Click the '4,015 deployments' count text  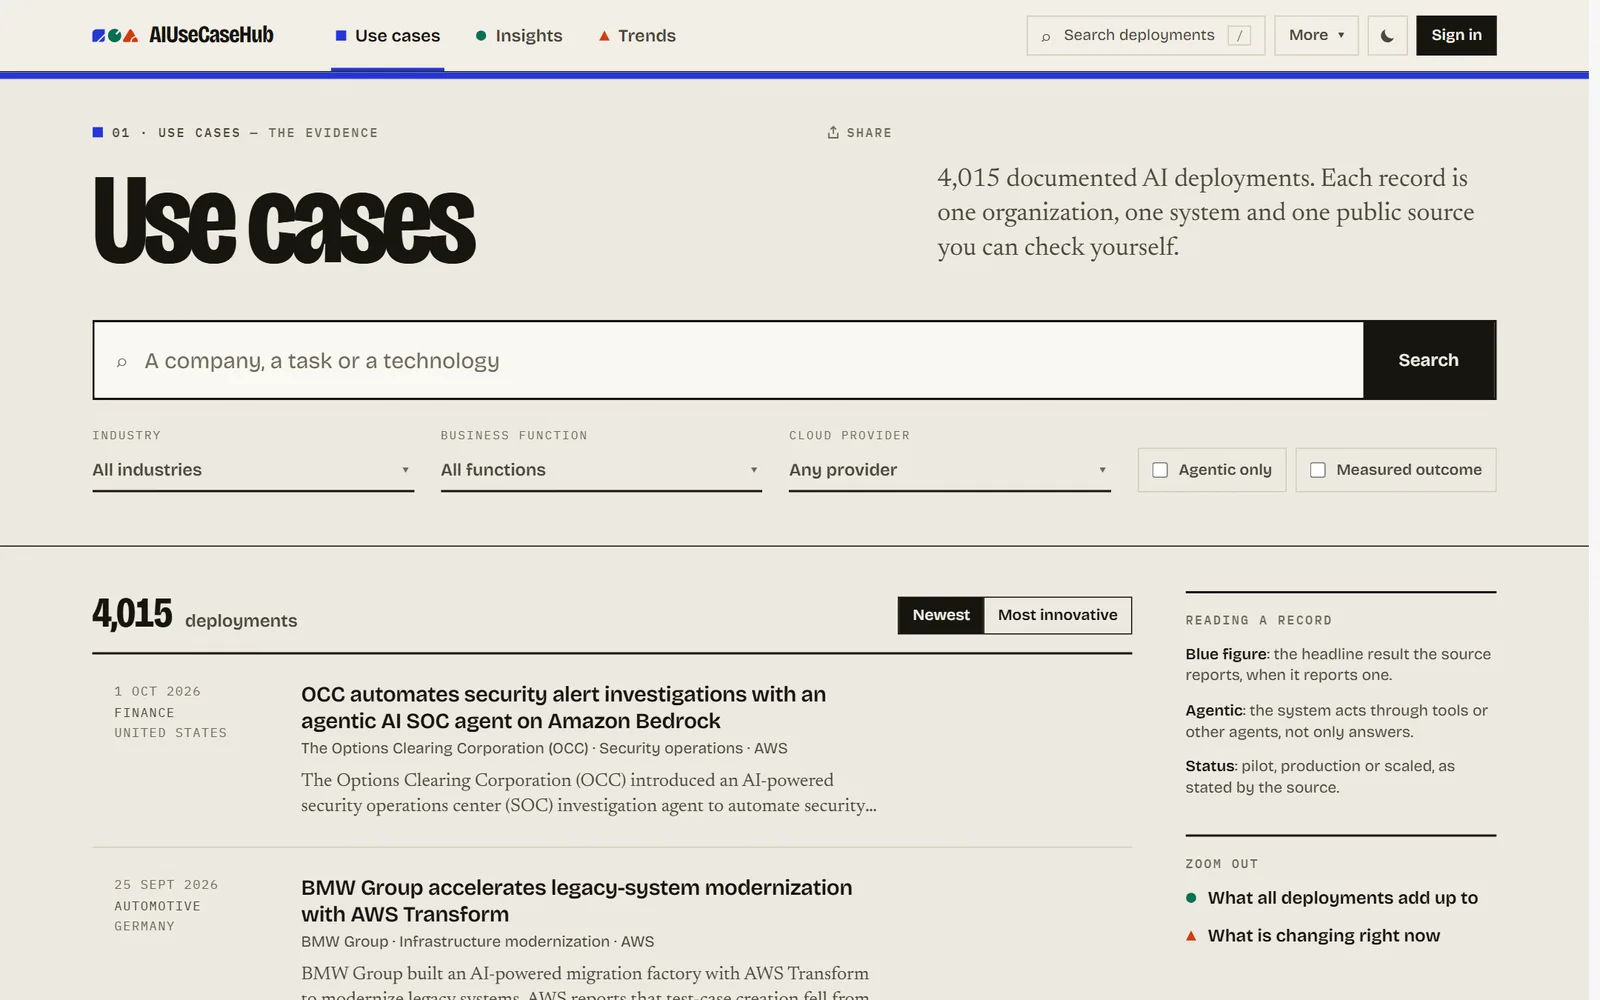(195, 615)
